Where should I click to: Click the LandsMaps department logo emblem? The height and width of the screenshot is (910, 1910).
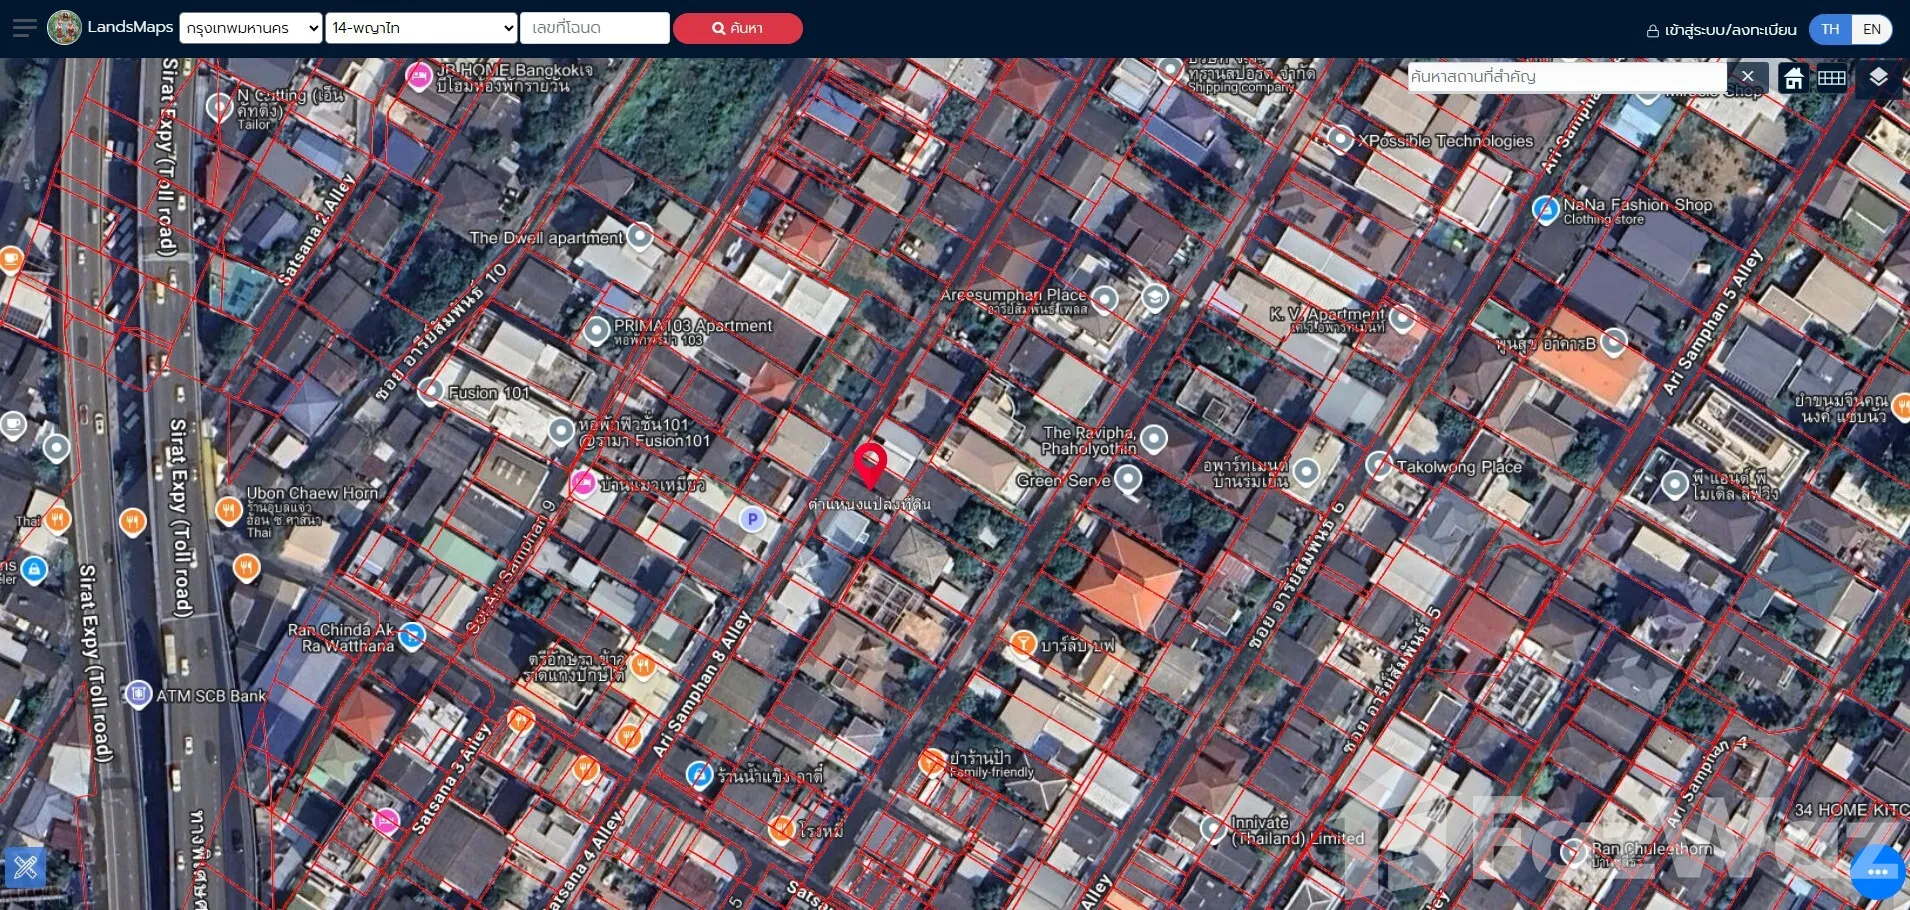point(65,28)
